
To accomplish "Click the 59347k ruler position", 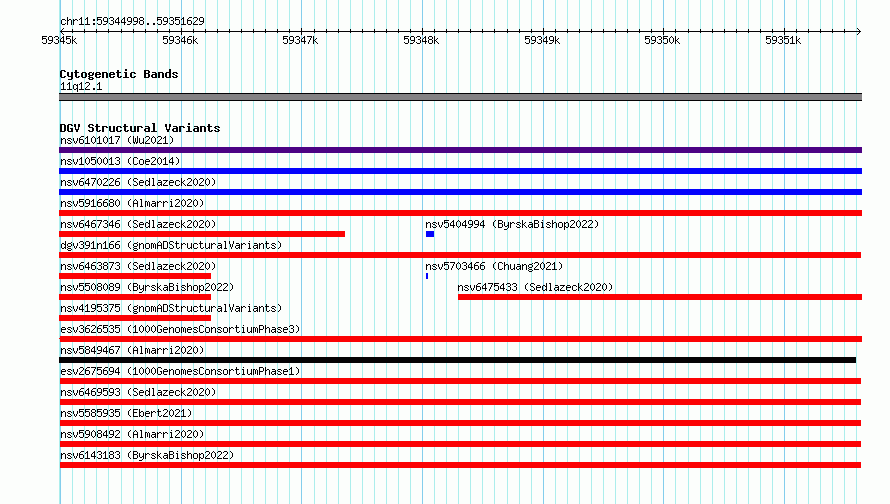I will [x=300, y=40].
